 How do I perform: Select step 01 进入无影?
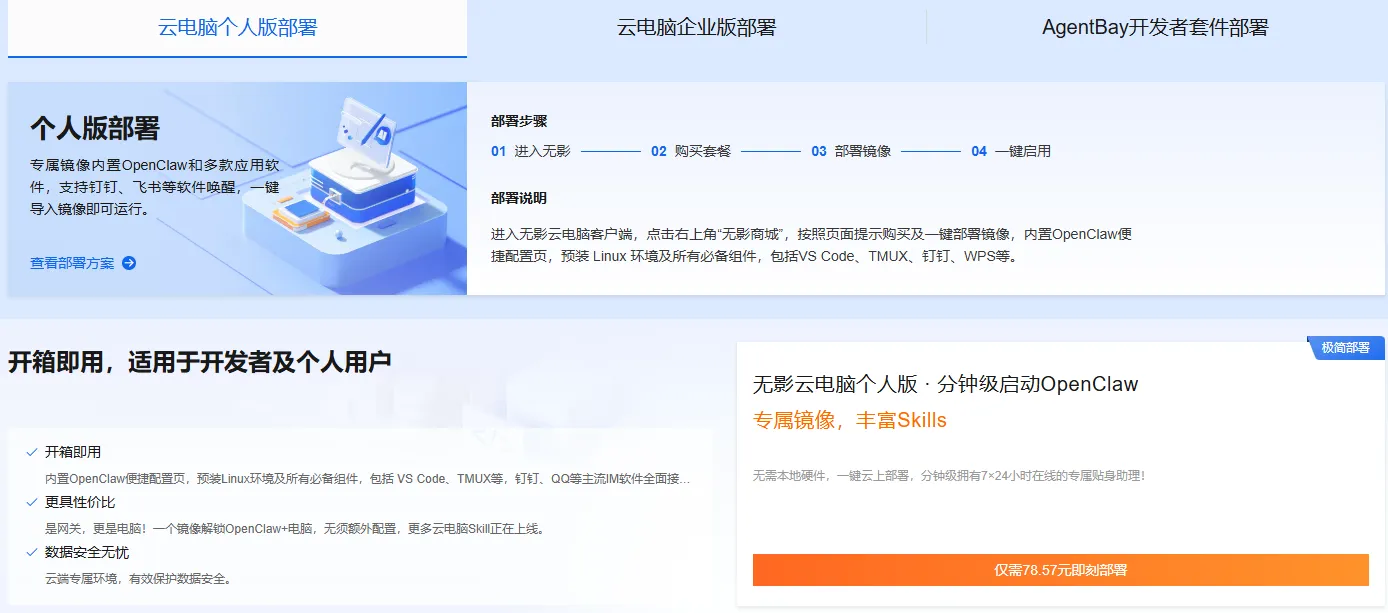pyautogui.click(x=531, y=151)
